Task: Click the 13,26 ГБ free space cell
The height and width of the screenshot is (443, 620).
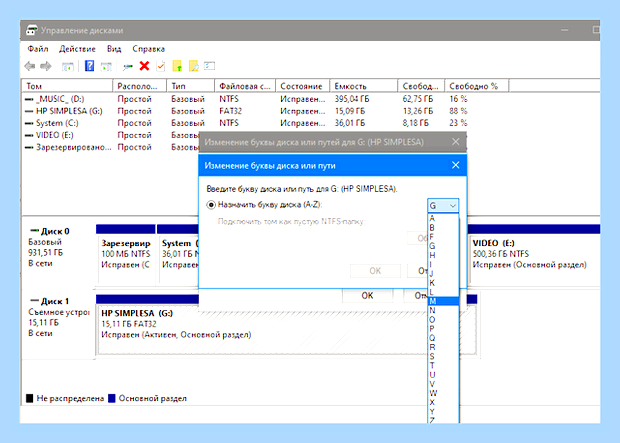Action: pos(418,111)
